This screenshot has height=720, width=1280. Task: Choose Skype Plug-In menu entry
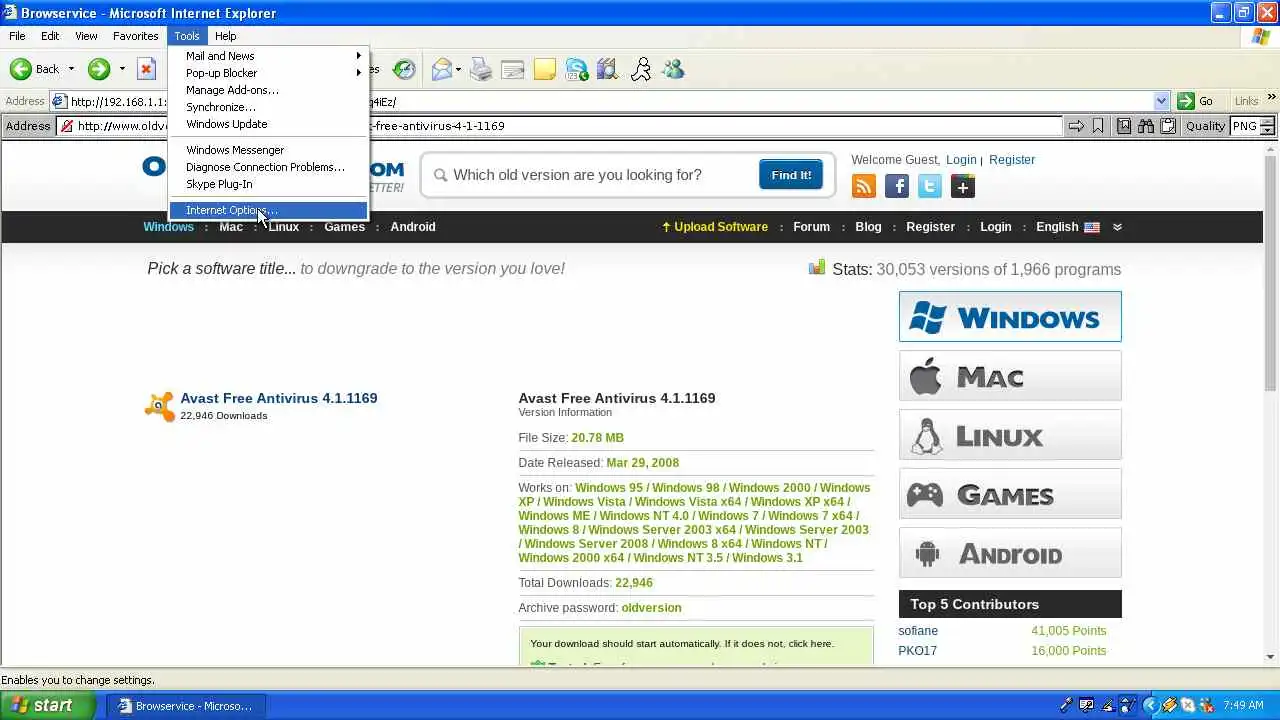pos(269,184)
